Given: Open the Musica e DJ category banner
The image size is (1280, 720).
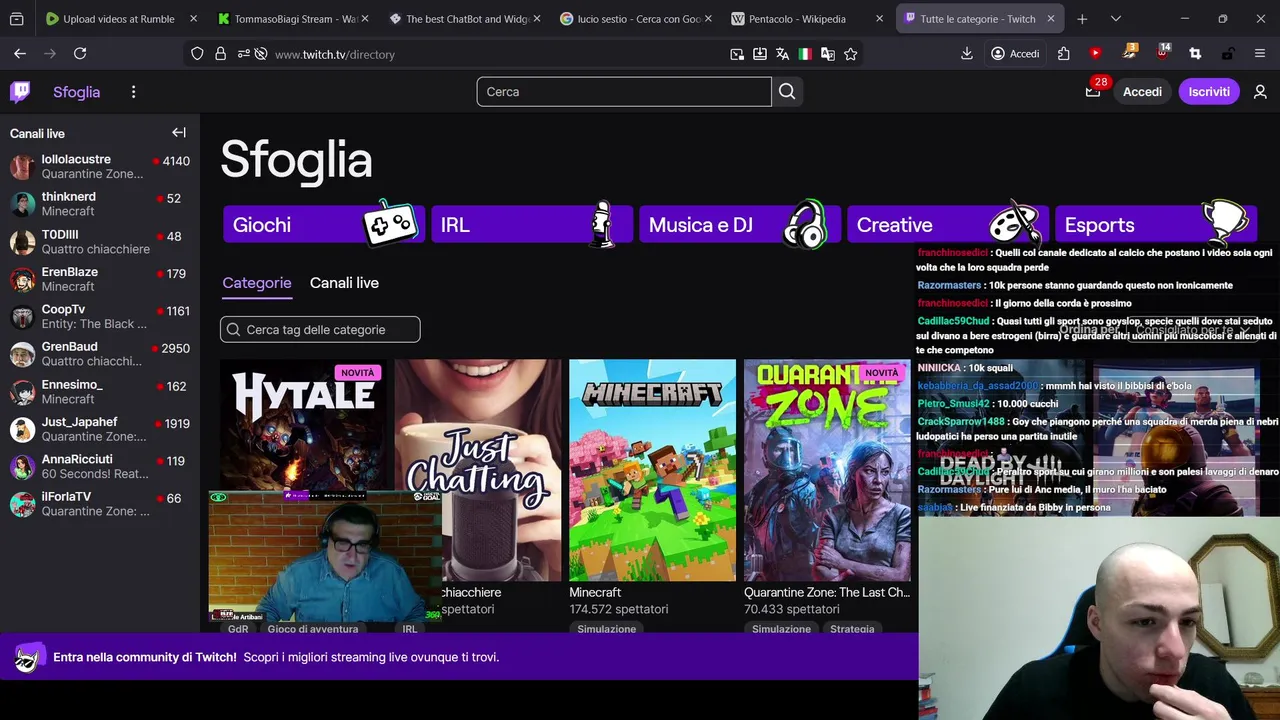Looking at the screenshot, I should pyautogui.click(x=740, y=225).
